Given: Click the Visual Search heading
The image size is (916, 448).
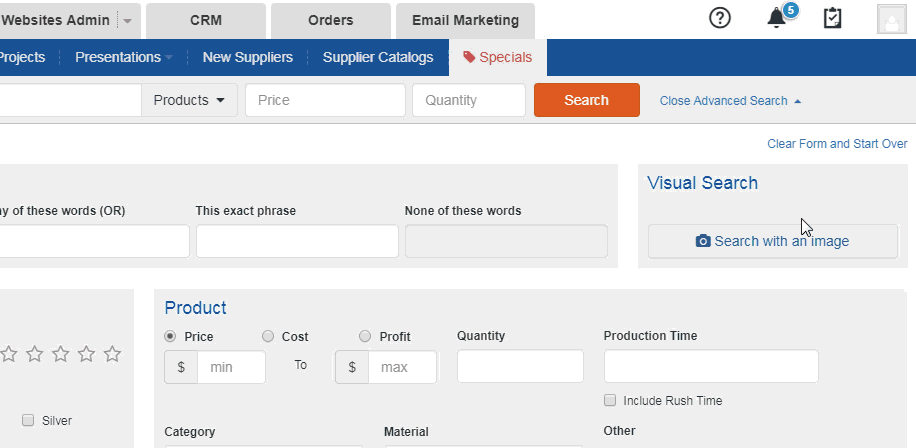Looking at the screenshot, I should tap(702, 183).
